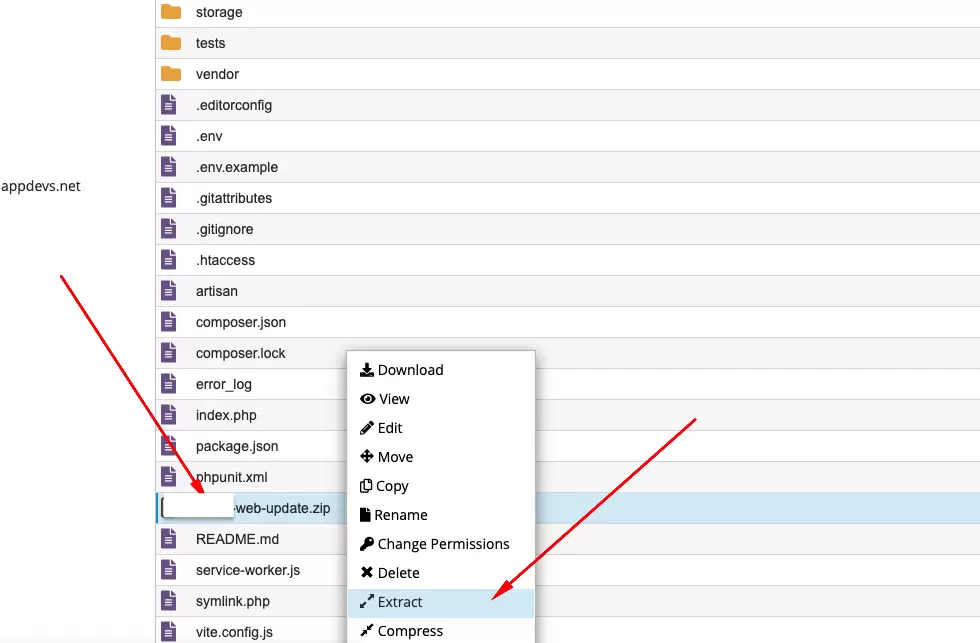Click the vendor folder icon
Viewport: 980px width, 643px height.
click(171, 74)
